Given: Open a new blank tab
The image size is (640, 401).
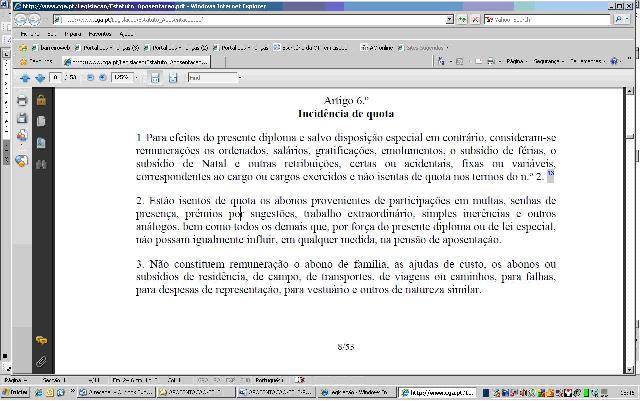Looking at the screenshot, I should click(218, 62).
